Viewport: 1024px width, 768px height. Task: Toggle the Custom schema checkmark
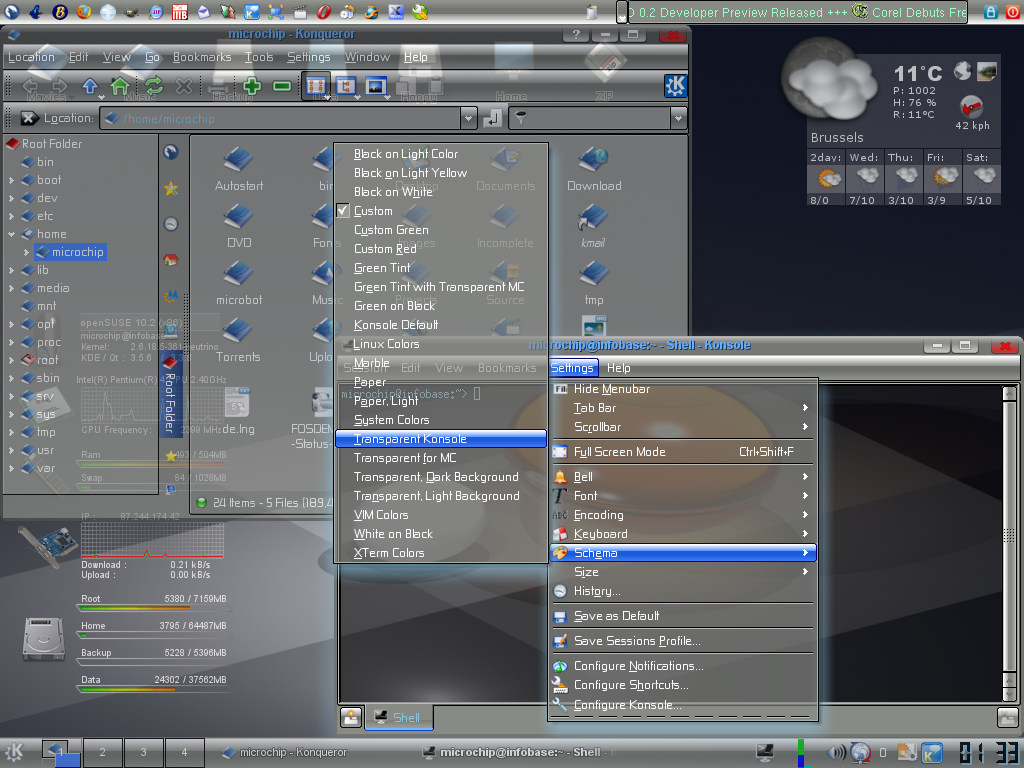(343, 210)
